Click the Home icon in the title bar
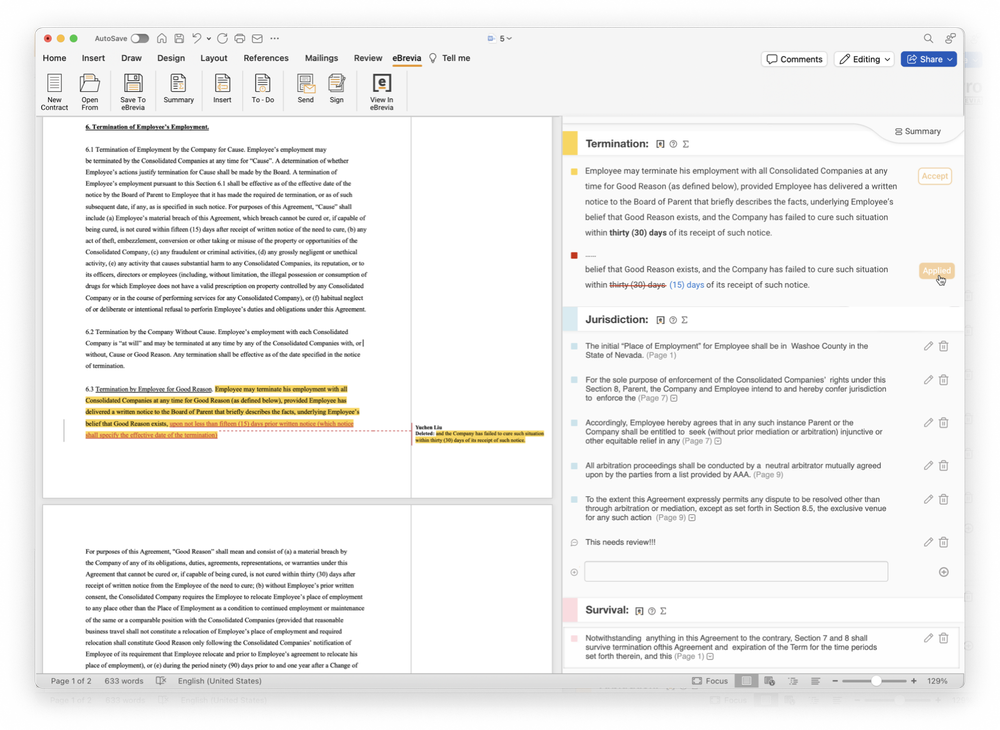 point(162,38)
